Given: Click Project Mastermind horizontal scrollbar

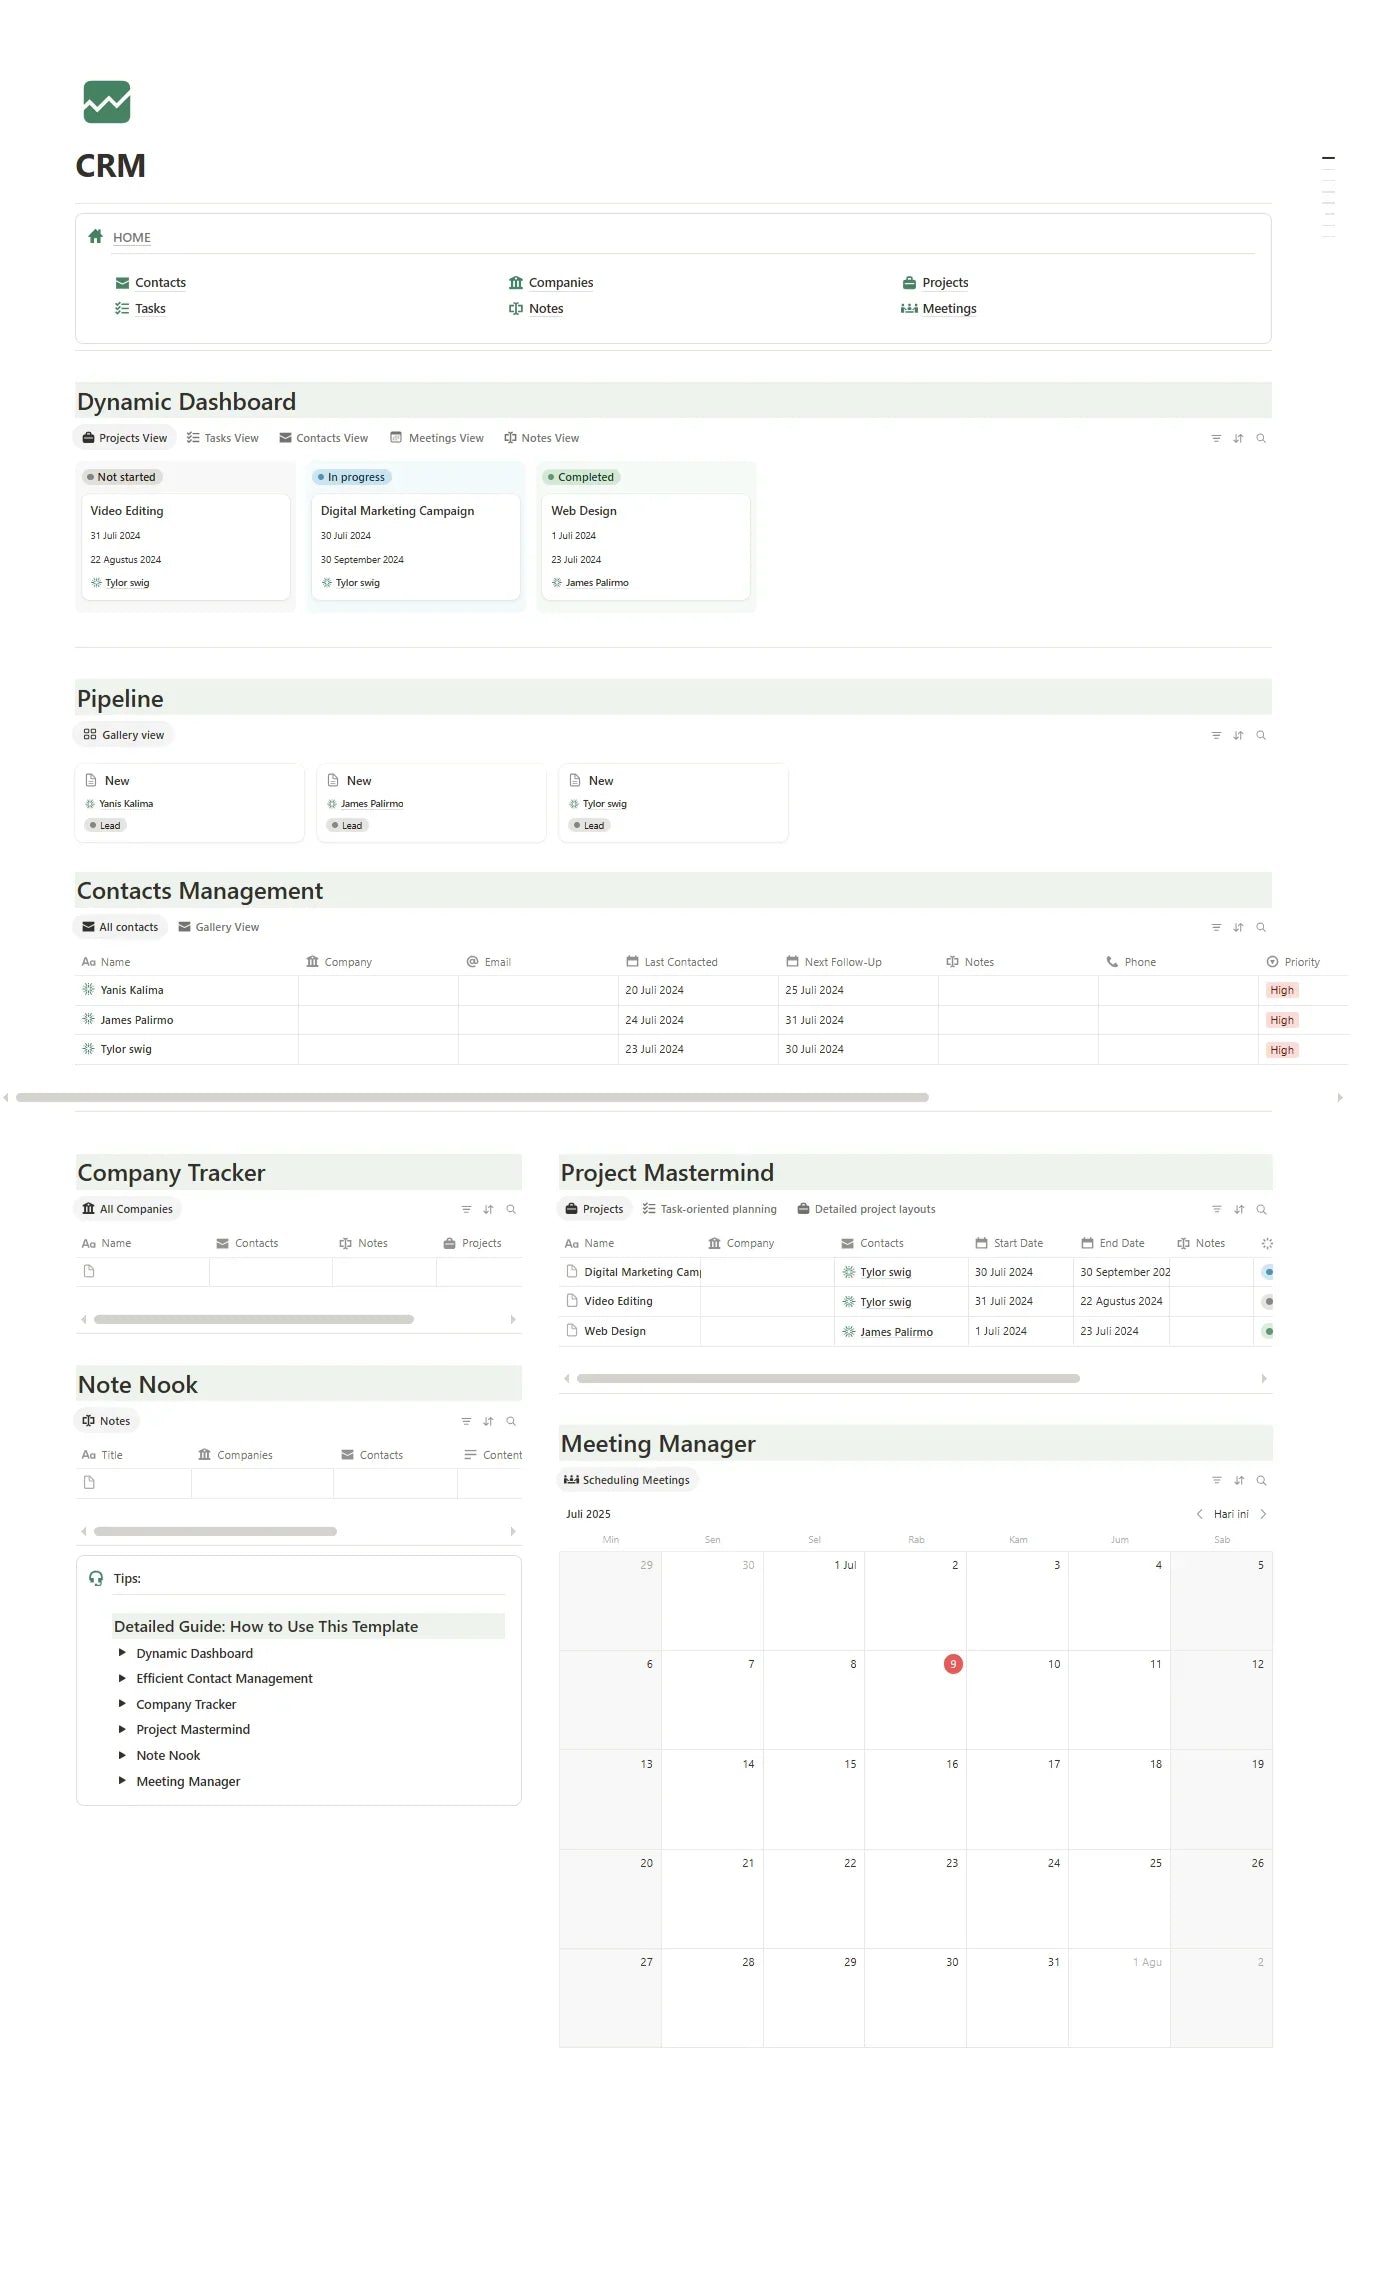Looking at the screenshot, I should point(828,1378).
